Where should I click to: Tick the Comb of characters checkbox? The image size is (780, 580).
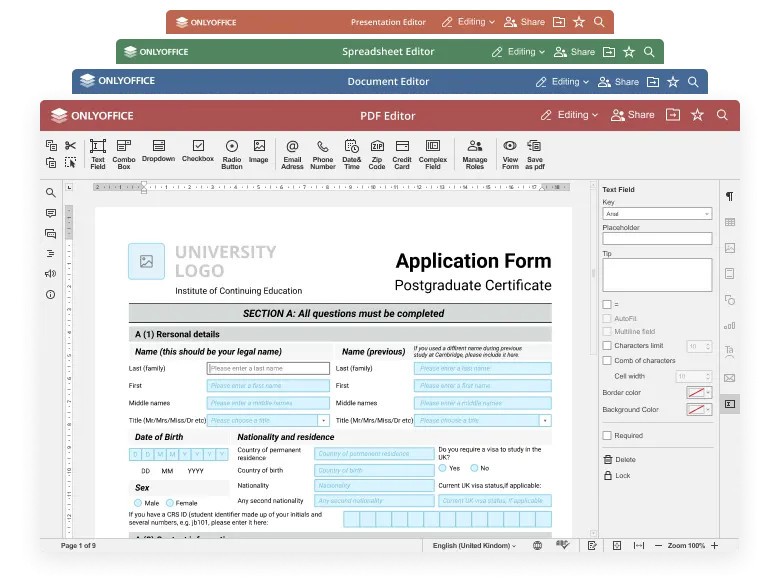[x=607, y=361]
